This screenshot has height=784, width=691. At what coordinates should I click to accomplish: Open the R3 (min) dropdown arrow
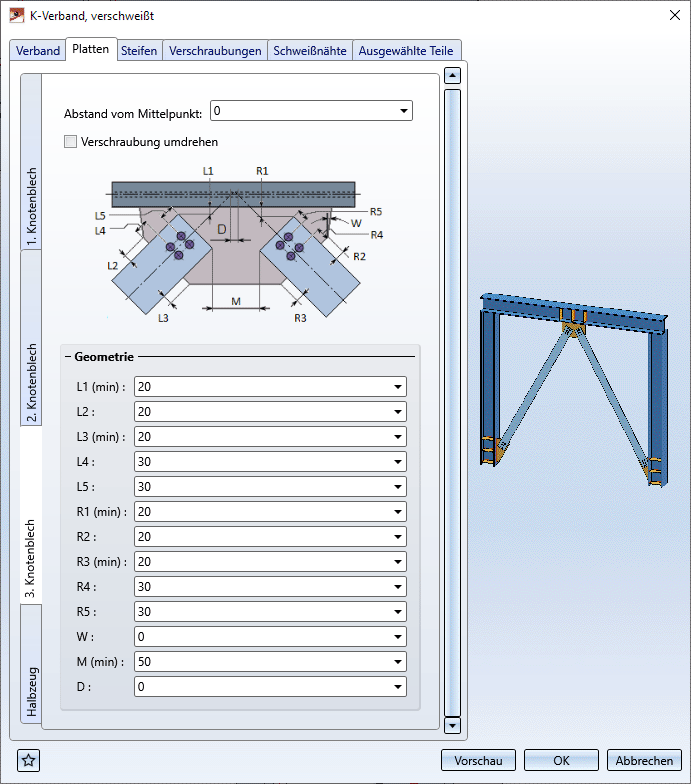pos(398,562)
